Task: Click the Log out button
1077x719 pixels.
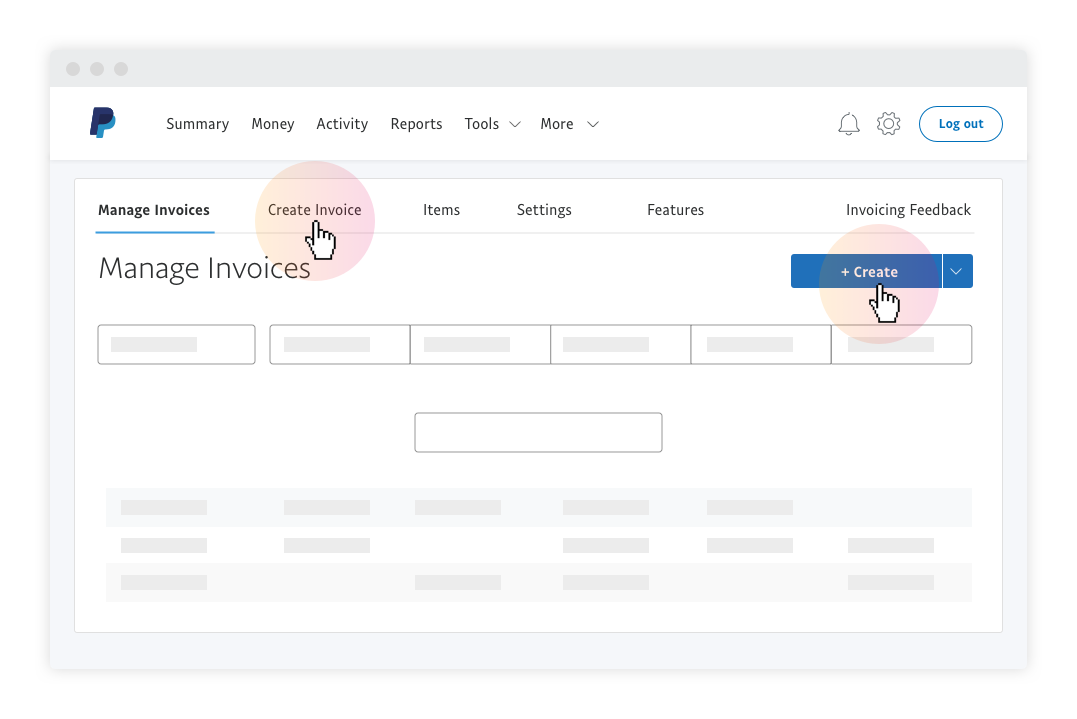Action: [x=960, y=124]
